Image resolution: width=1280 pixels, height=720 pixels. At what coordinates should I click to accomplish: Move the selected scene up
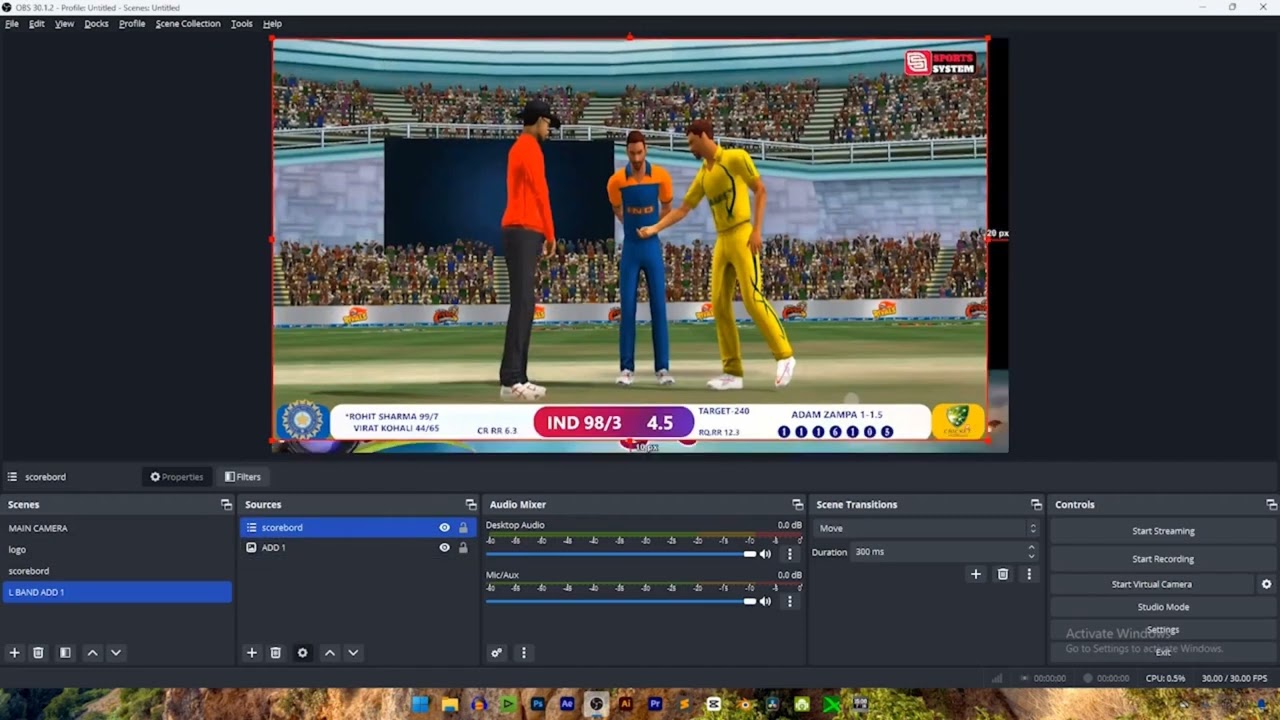tap(92, 653)
